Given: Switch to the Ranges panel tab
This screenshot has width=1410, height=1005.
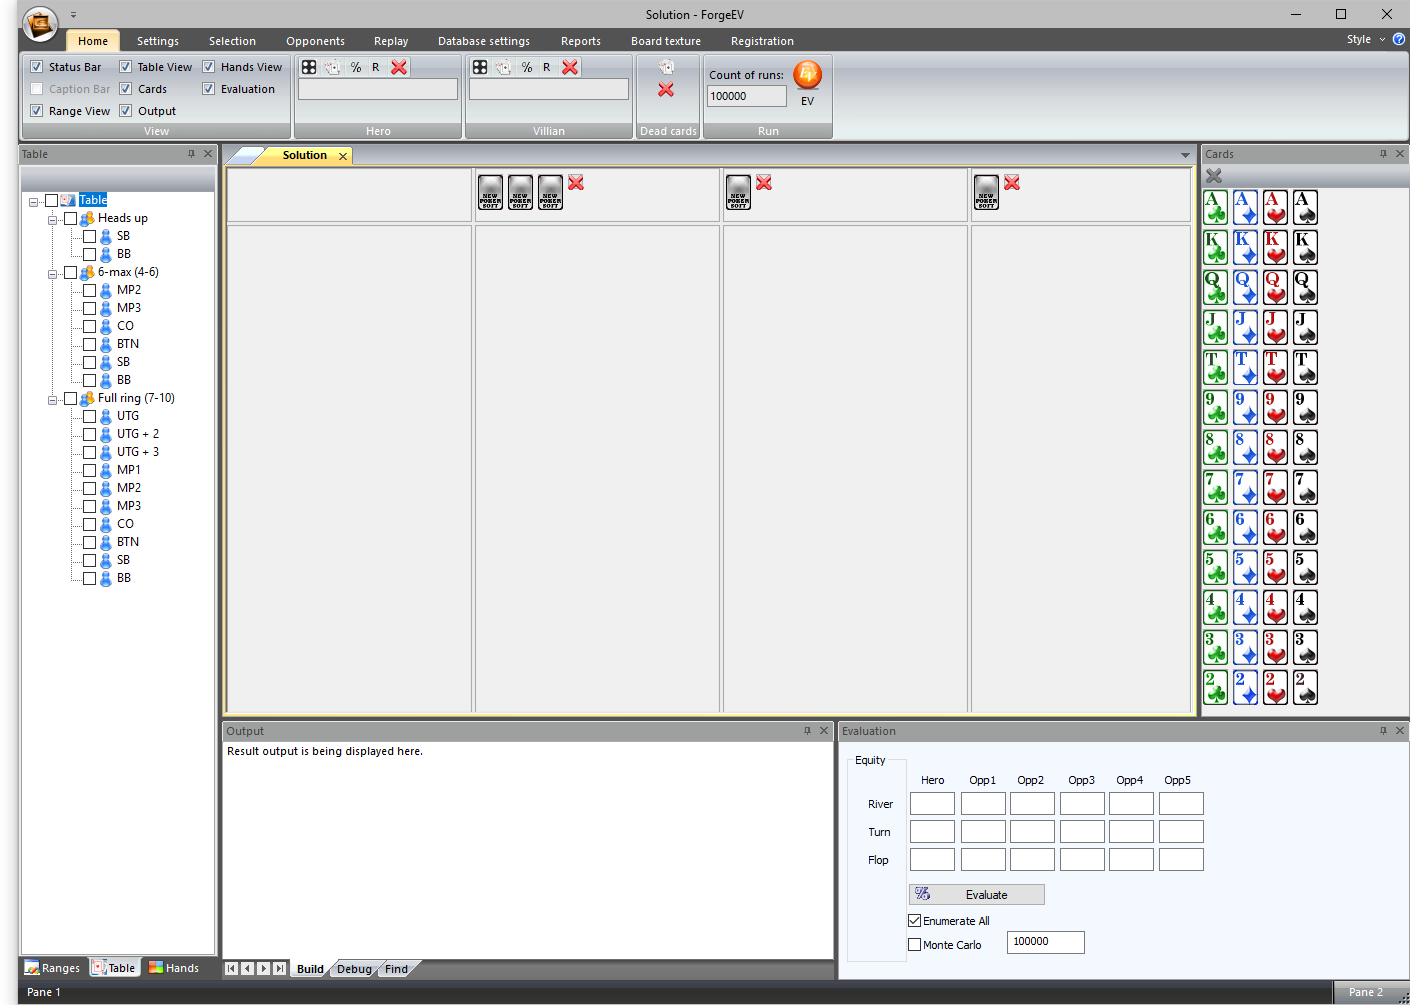Looking at the screenshot, I should point(52,968).
